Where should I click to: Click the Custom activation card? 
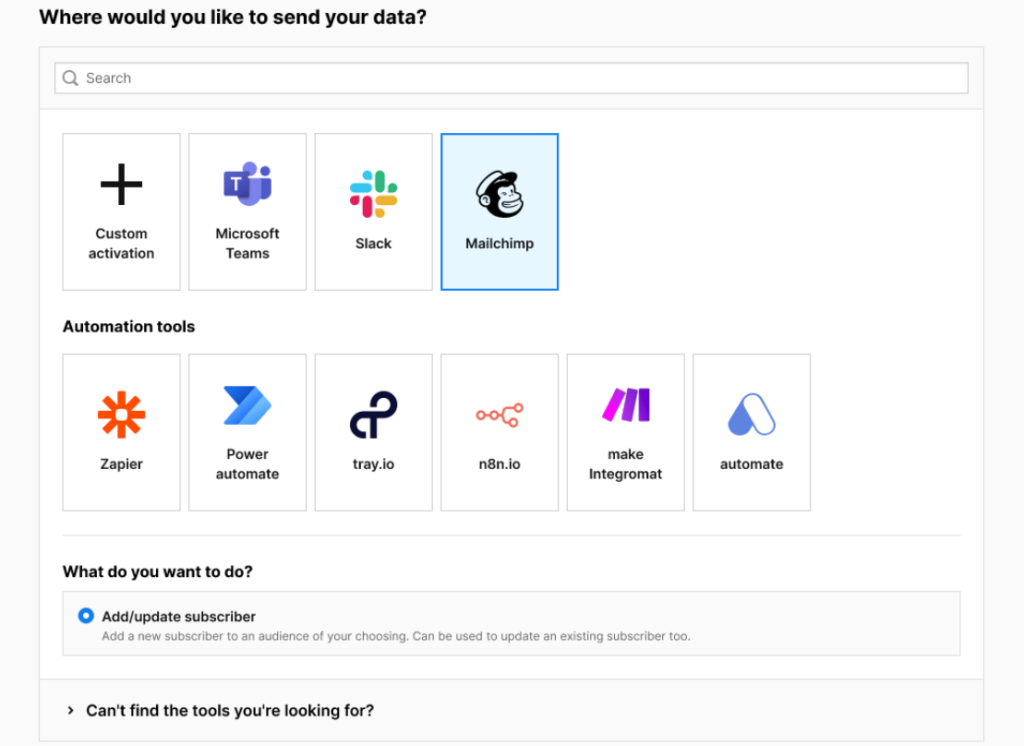pos(121,211)
